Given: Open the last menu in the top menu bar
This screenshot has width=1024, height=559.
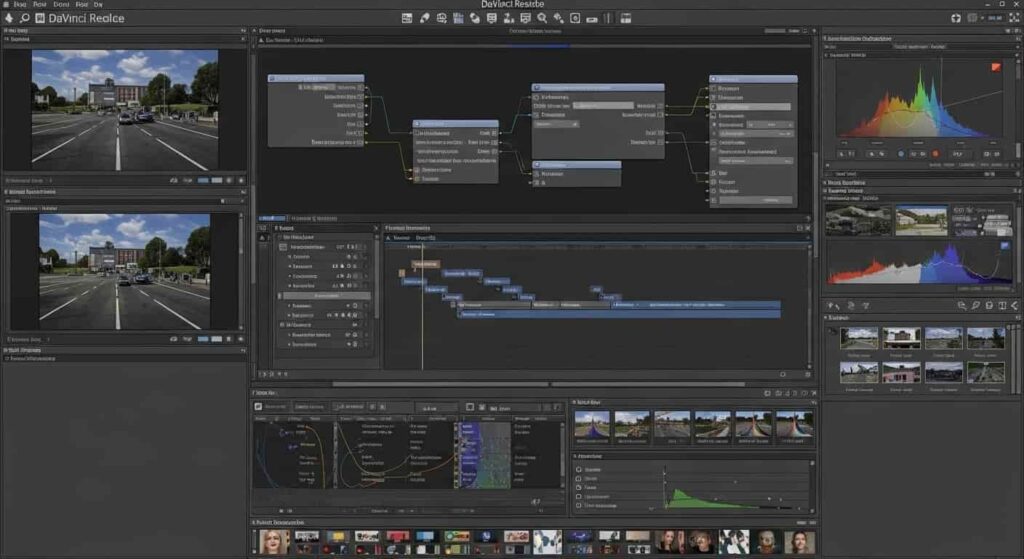Looking at the screenshot, I should coord(98,4).
